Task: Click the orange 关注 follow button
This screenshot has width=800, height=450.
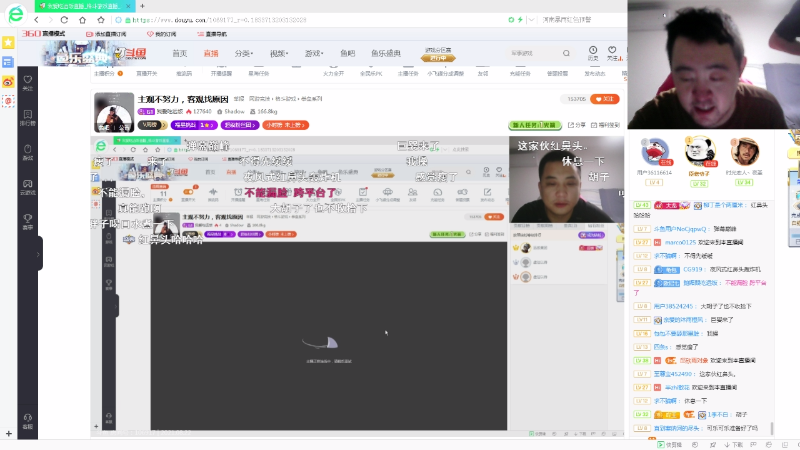Action: point(605,99)
